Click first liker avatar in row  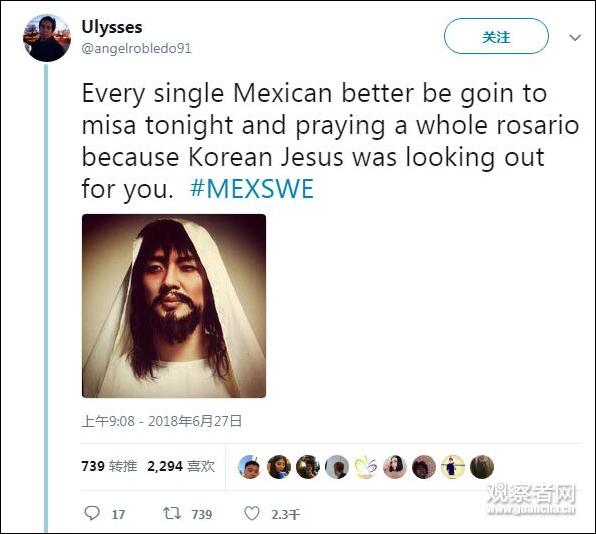pyautogui.click(x=249, y=467)
